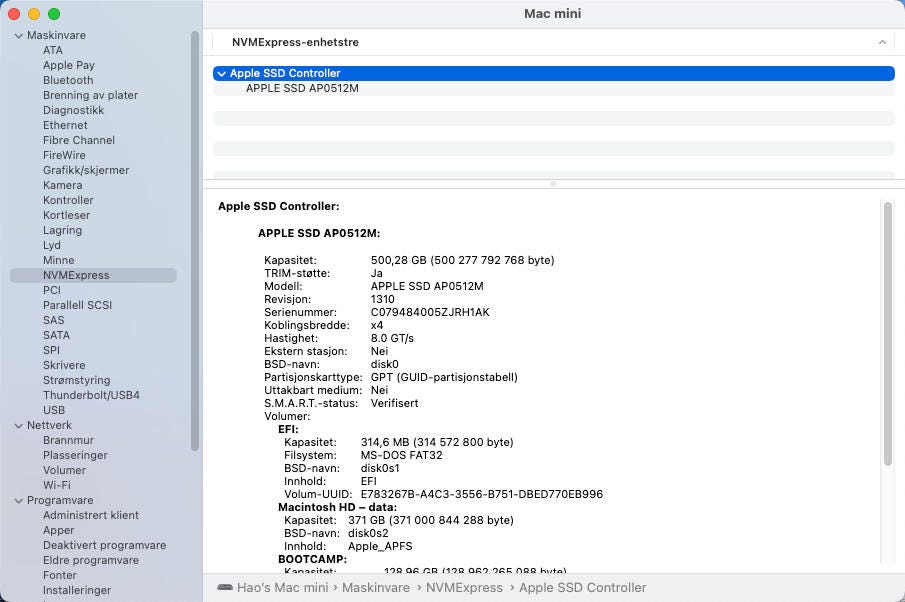This screenshot has width=905, height=602.
Task: Collapse the Programvare section in sidebar
Action: [18, 501]
